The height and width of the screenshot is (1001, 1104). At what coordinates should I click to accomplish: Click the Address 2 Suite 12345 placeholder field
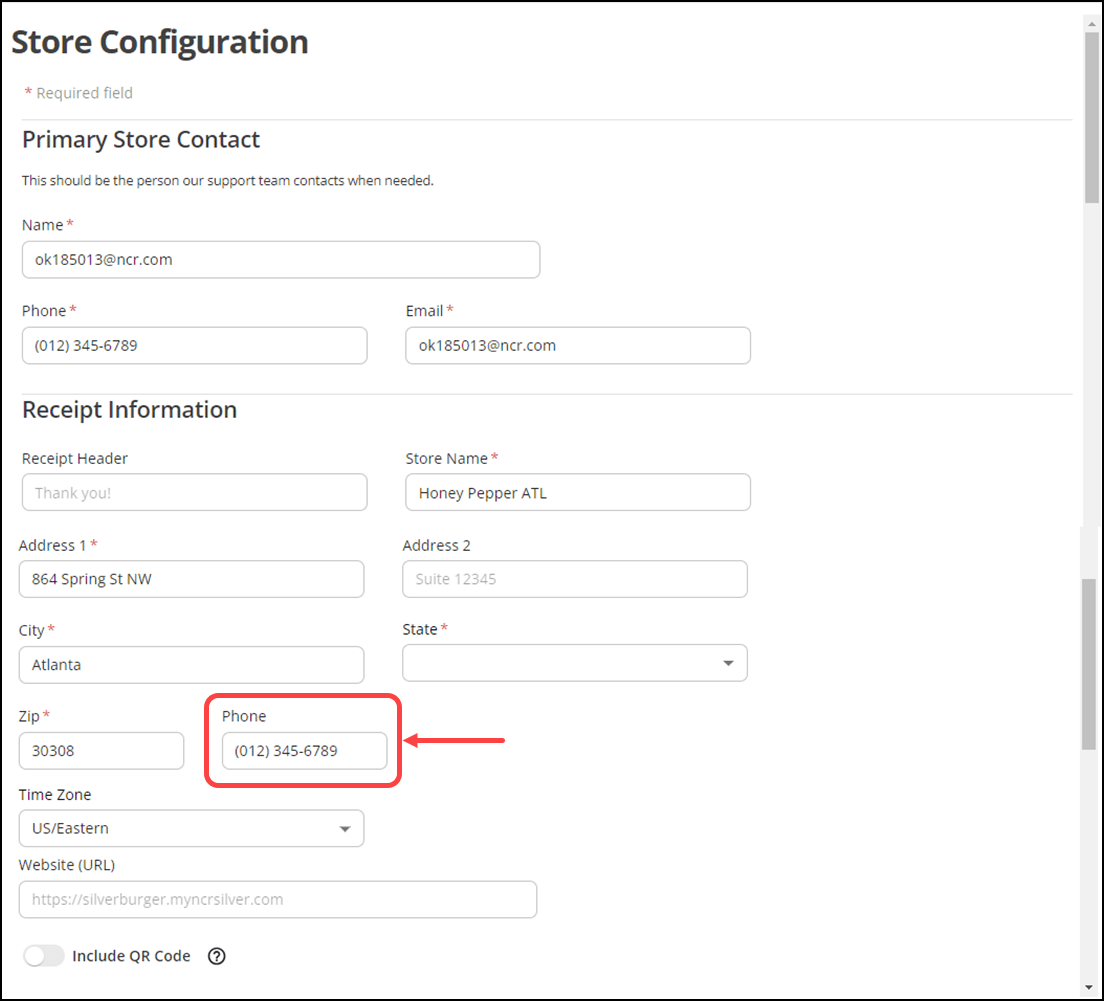[x=574, y=579]
